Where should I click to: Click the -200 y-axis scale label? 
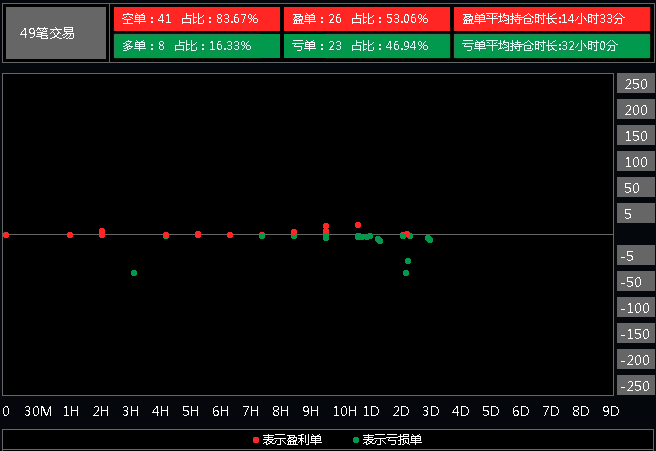(636, 359)
